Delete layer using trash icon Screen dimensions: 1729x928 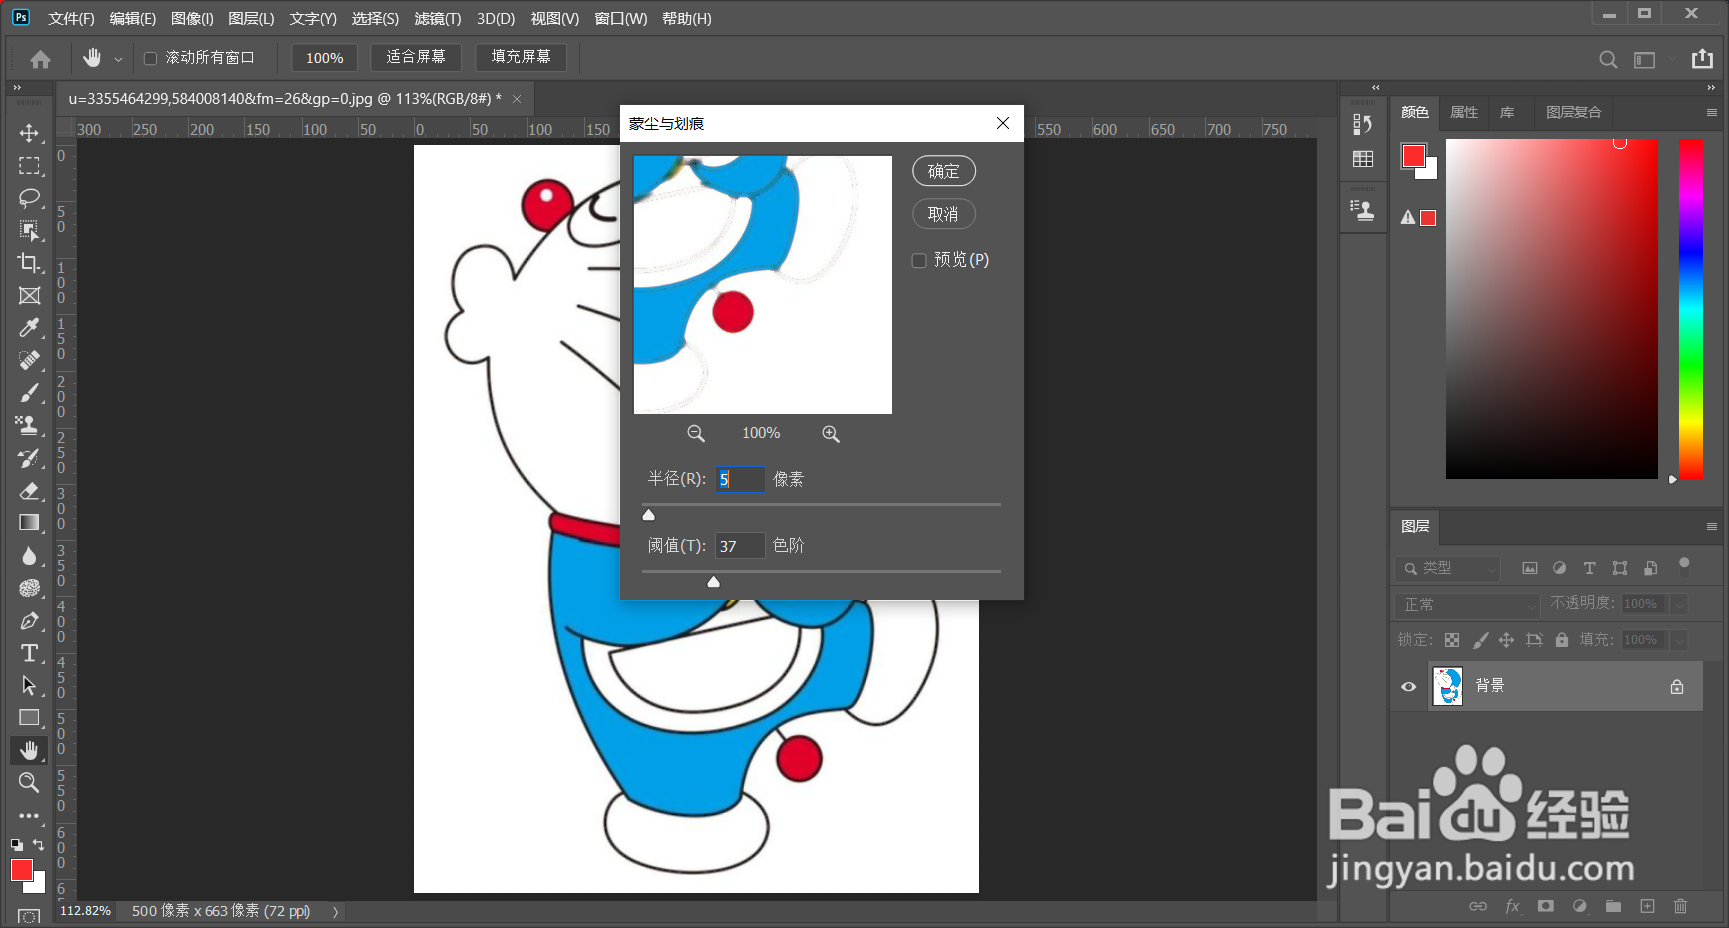pyautogui.click(x=1680, y=906)
